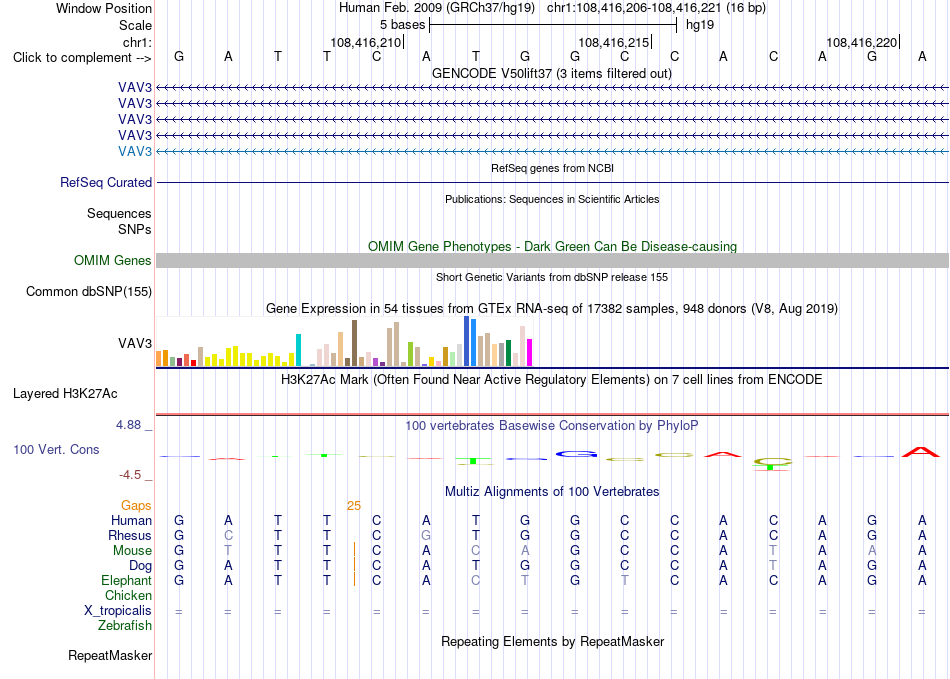
Task: Click the tall dark-brown GTEx expression bar
Action: (354, 343)
